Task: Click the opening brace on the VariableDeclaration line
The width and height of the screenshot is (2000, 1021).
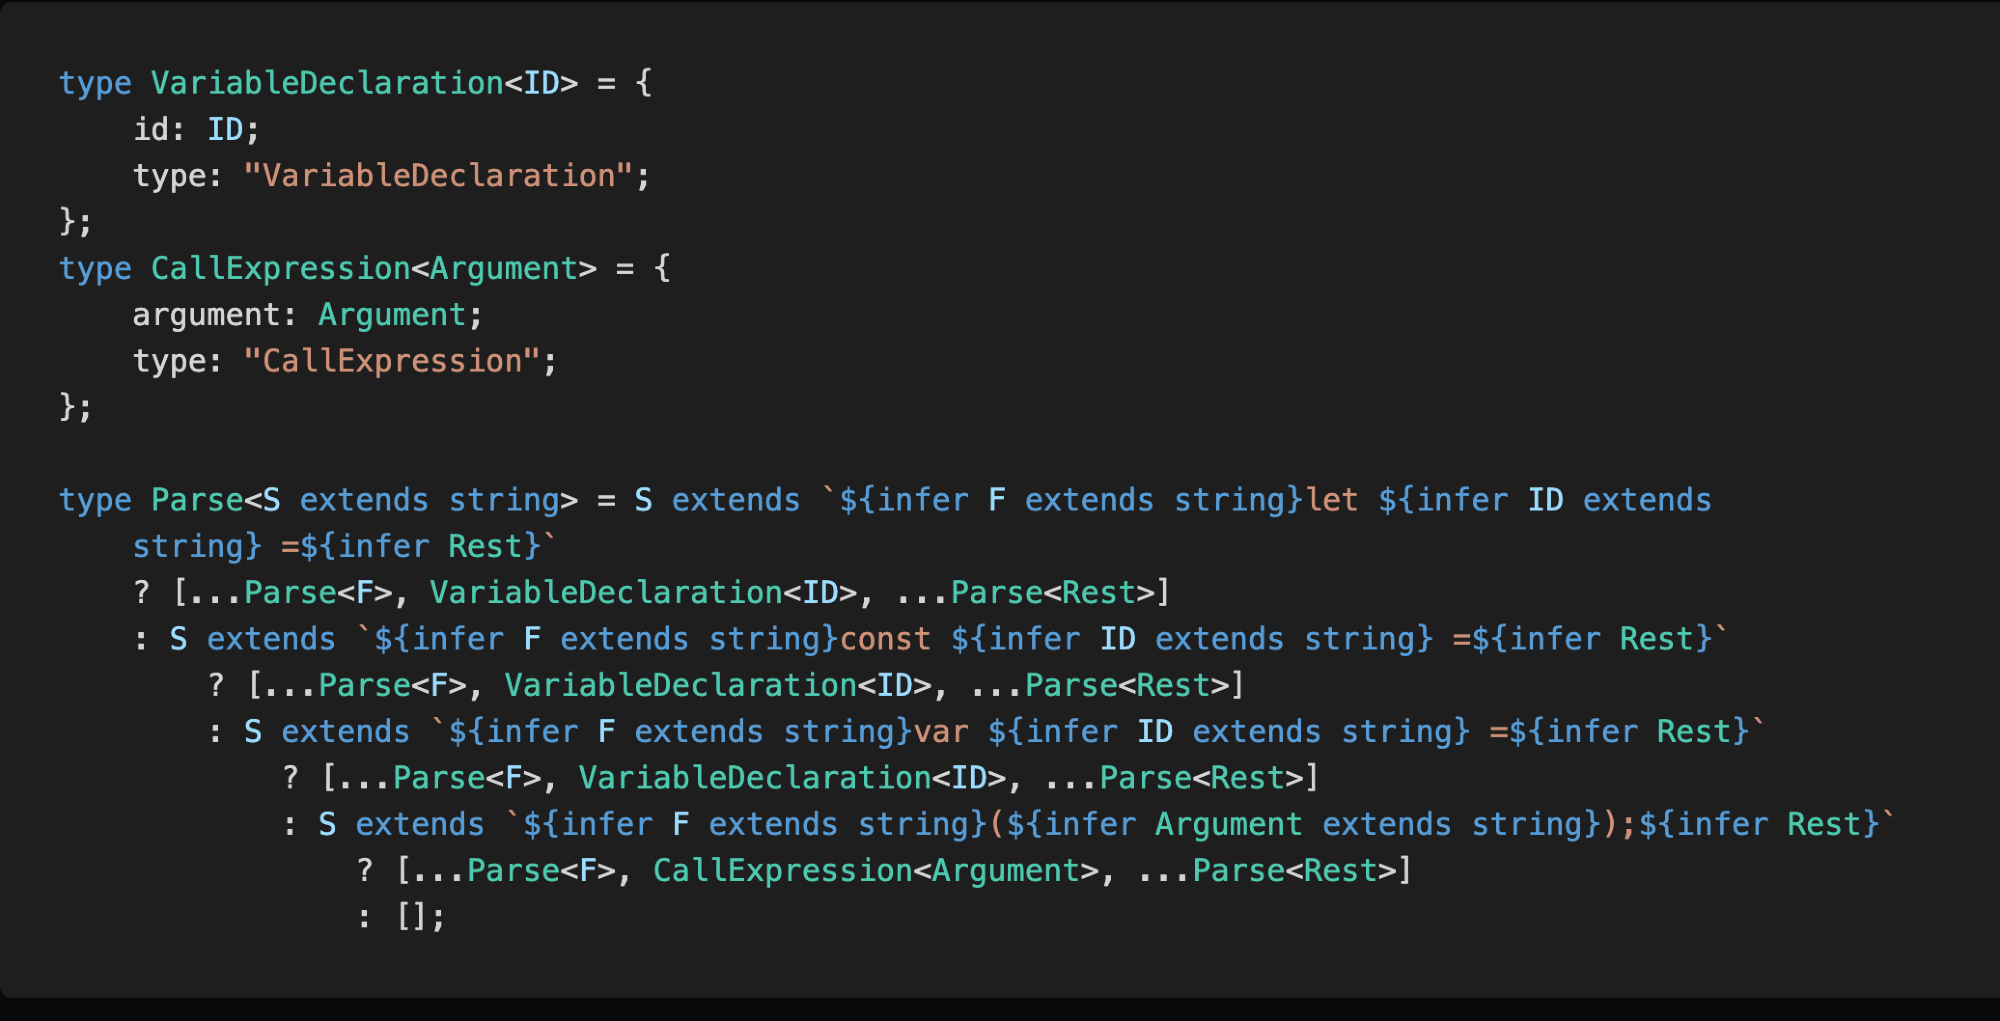Action: click(644, 83)
